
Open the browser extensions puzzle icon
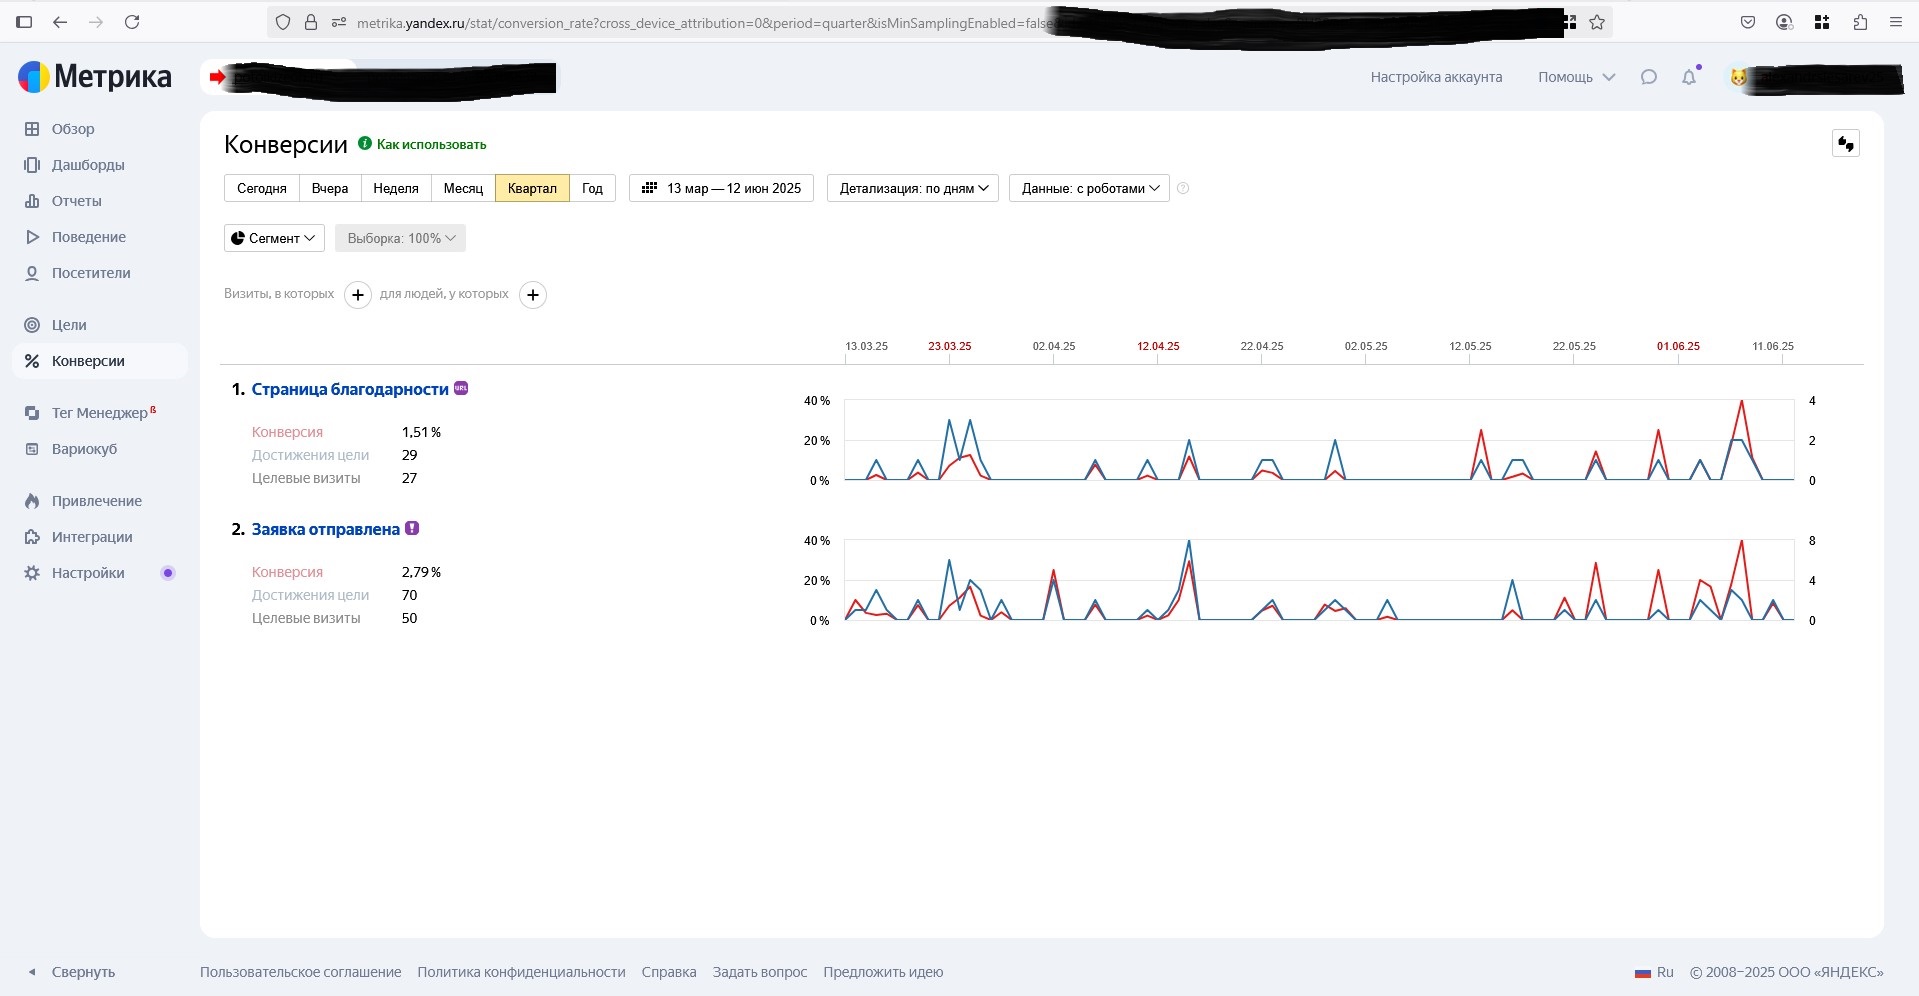[1860, 22]
